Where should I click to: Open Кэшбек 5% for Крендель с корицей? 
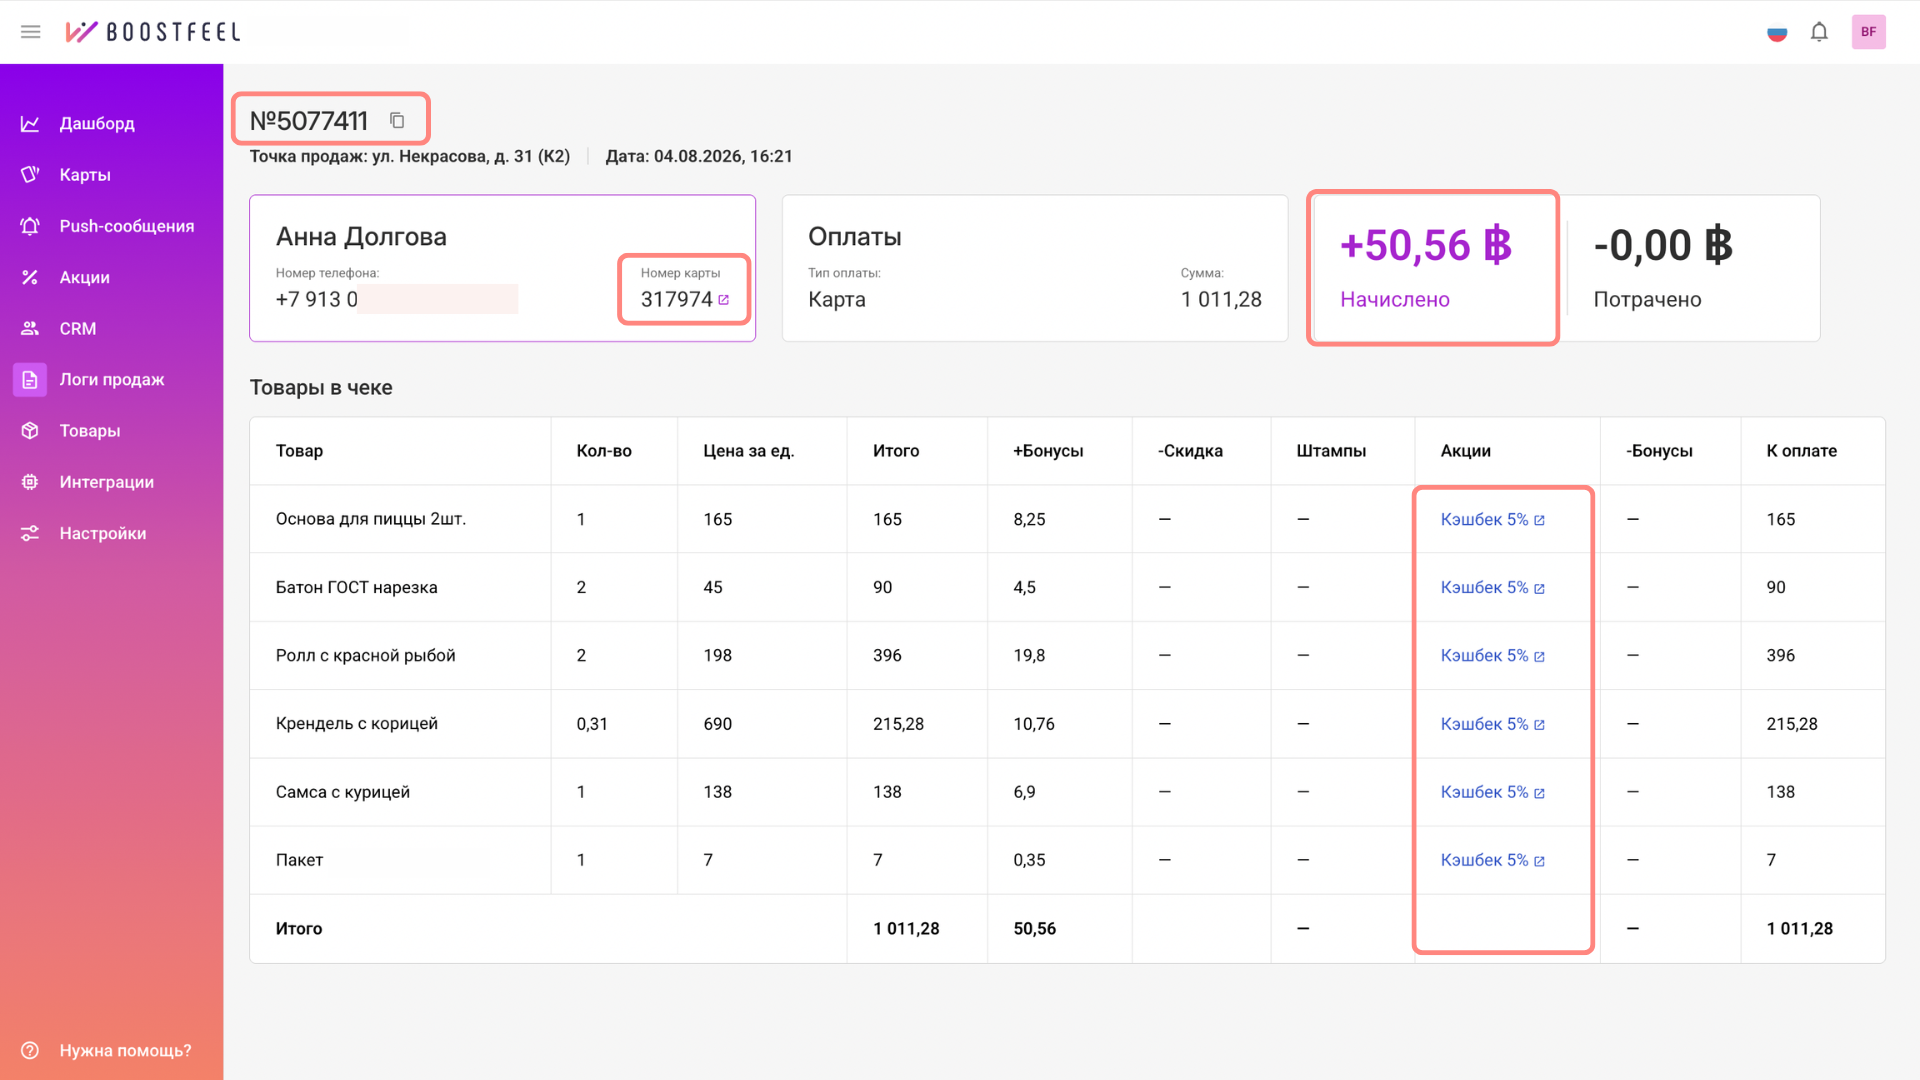(x=1492, y=724)
